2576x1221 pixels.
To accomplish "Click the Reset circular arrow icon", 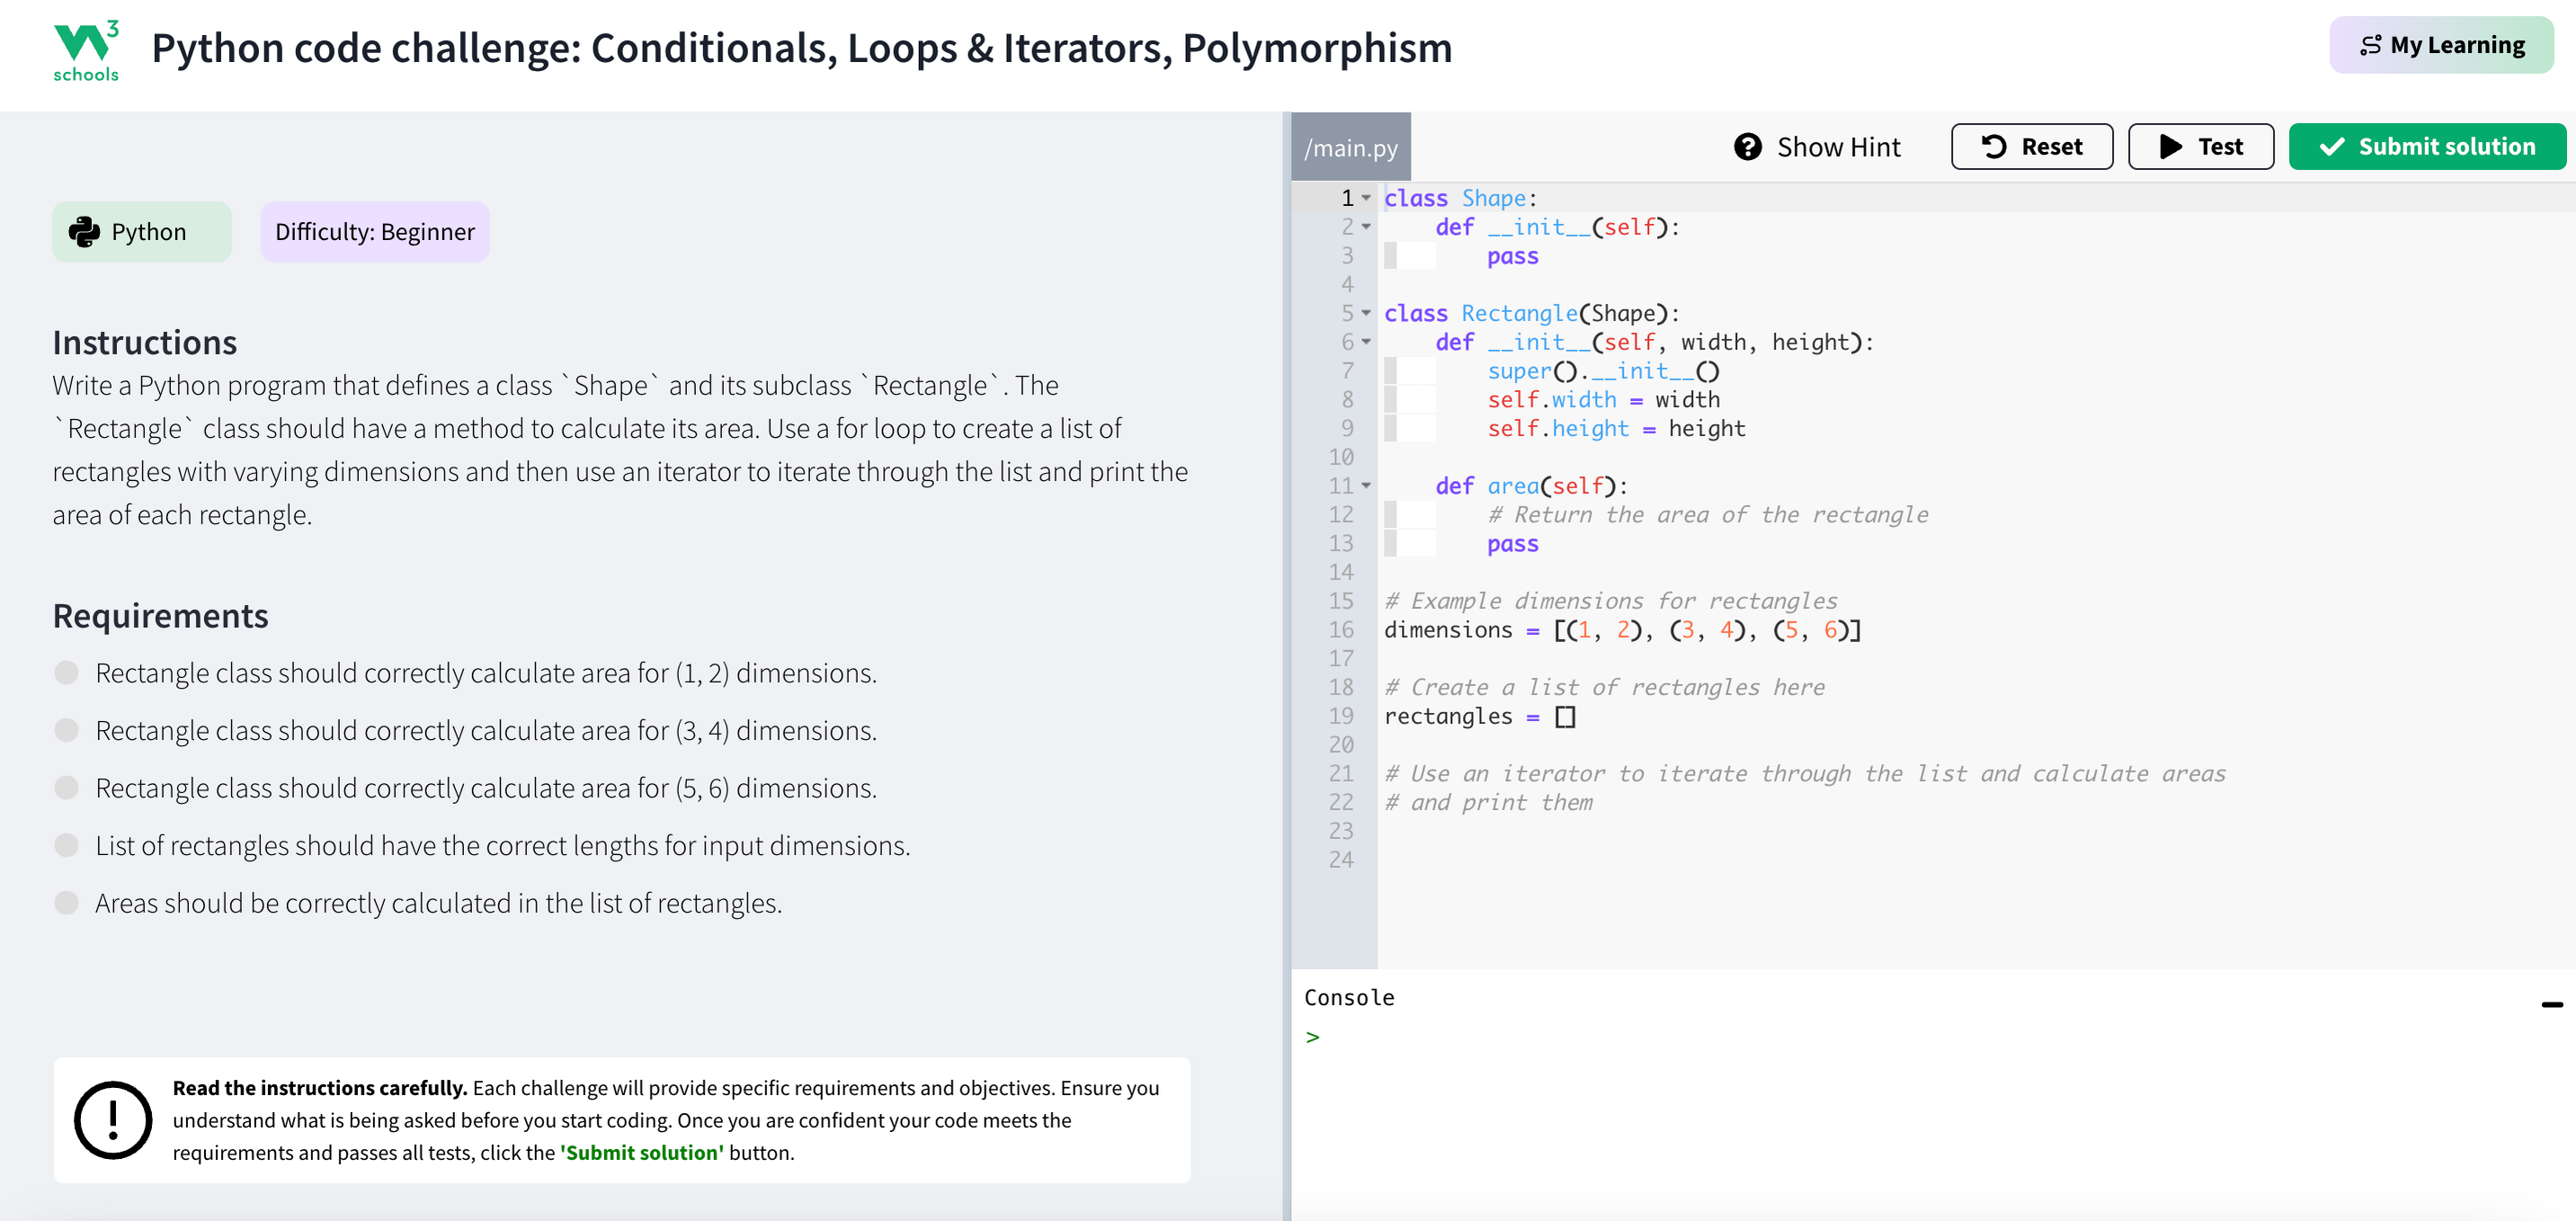I will click(x=1993, y=147).
